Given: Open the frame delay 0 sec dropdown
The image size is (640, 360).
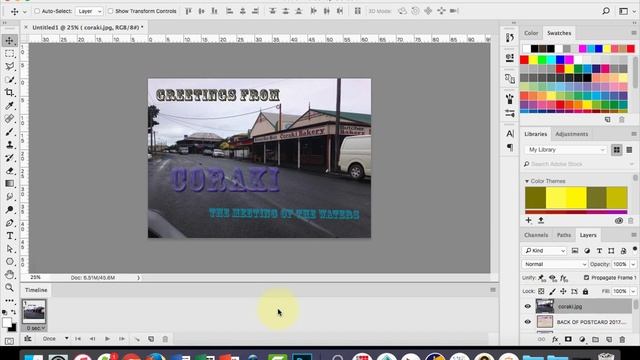Looking at the screenshot, I should [35, 328].
